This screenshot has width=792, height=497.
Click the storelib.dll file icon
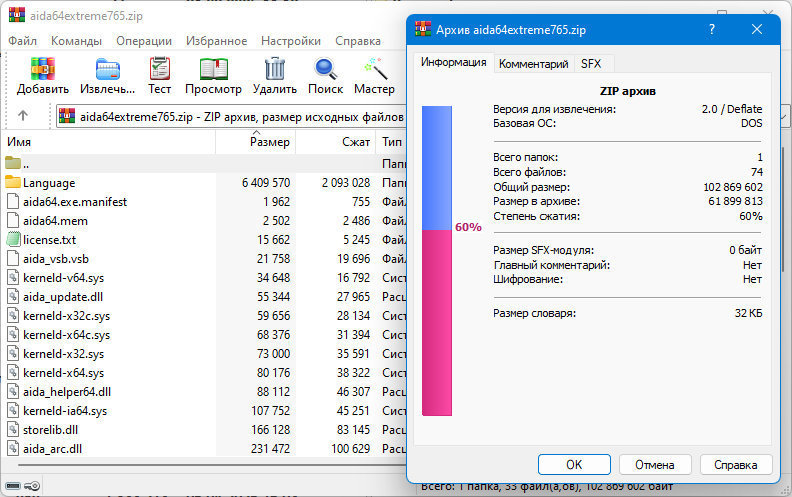pyautogui.click(x=13, y=429)
